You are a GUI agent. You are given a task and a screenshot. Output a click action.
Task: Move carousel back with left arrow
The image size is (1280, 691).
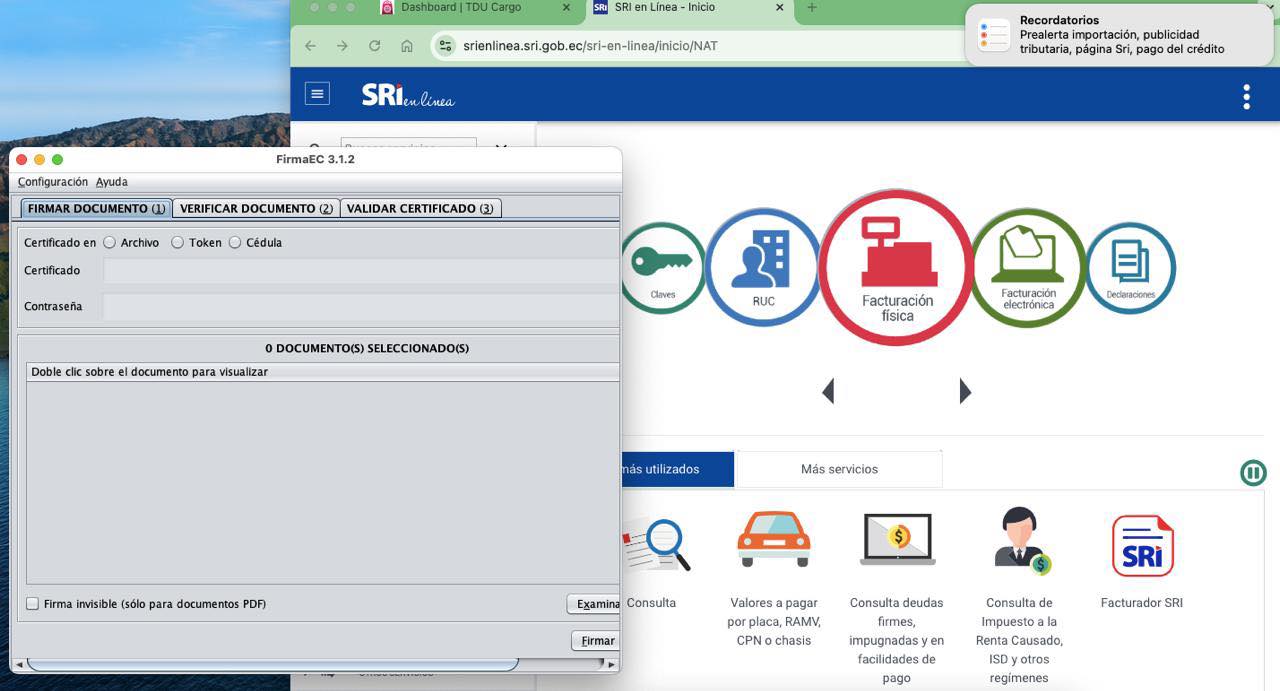[828, 391]
